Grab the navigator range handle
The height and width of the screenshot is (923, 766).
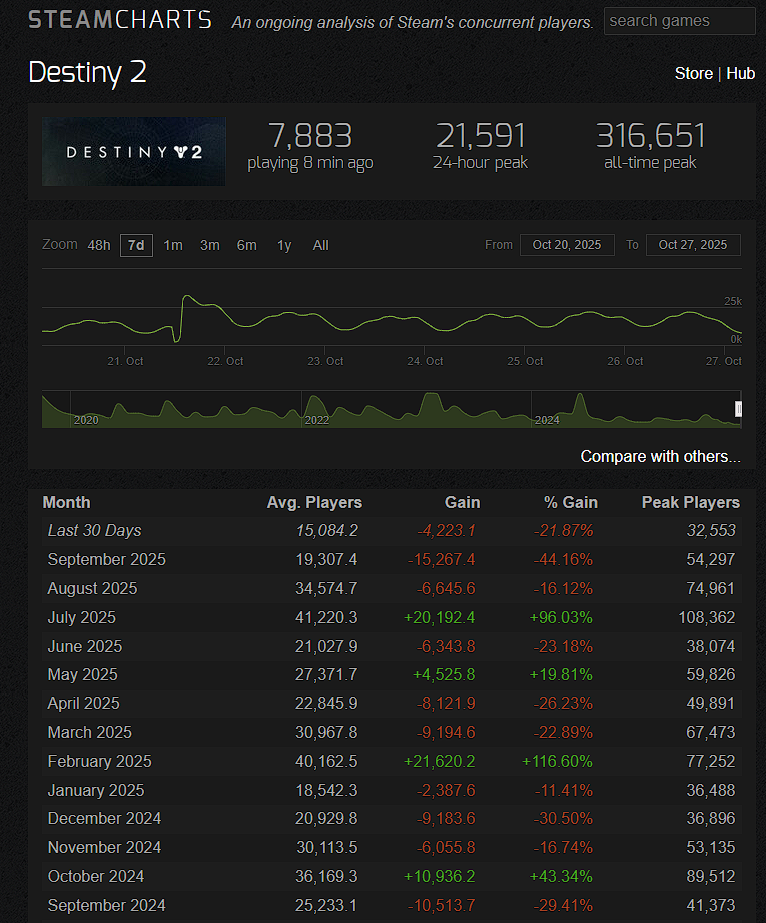click(738, 409)
